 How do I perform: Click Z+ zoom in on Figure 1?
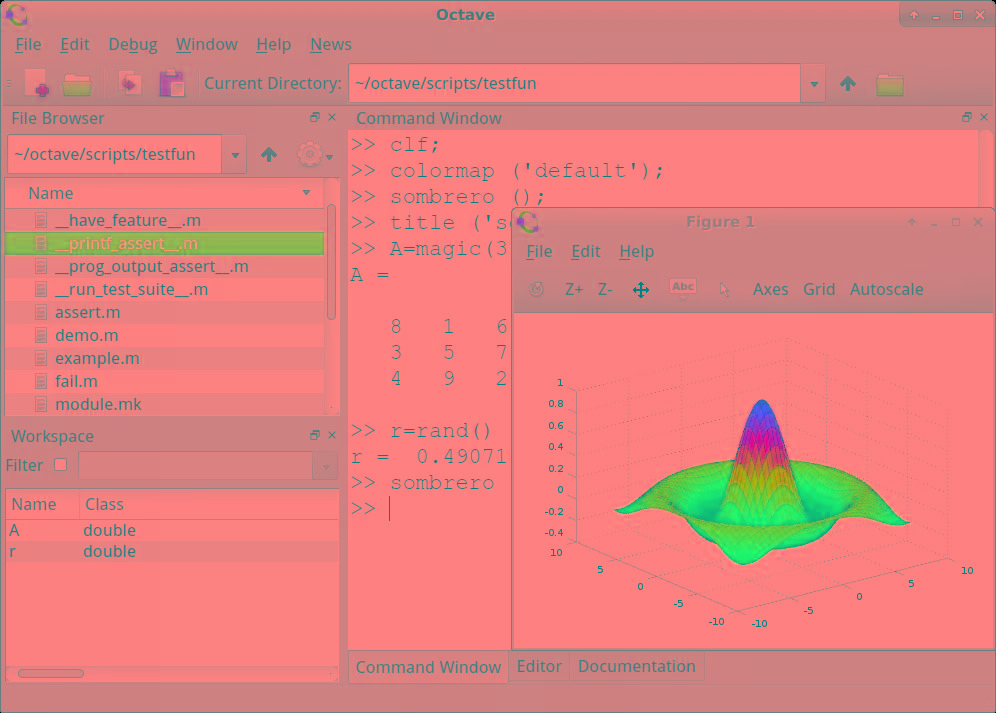pos(574,289)
